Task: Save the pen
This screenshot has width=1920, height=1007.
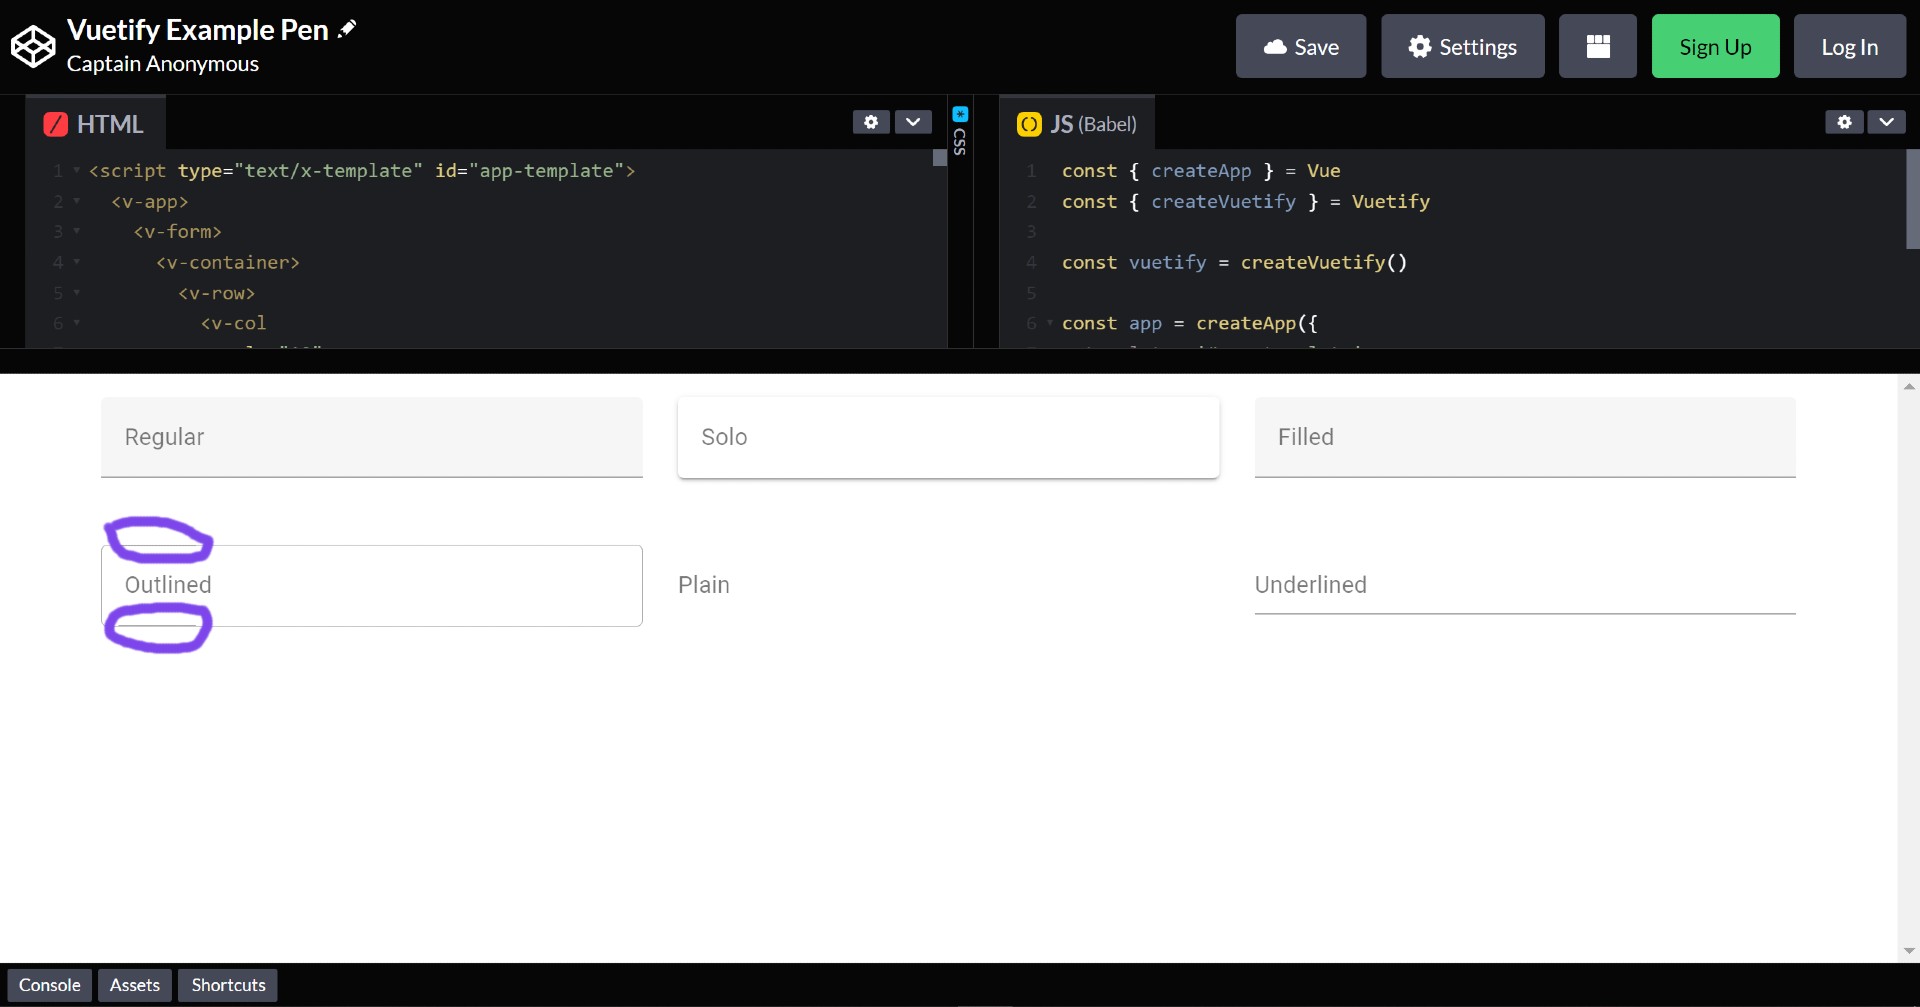Action: pyautogui.click(x=1301, y=46)
